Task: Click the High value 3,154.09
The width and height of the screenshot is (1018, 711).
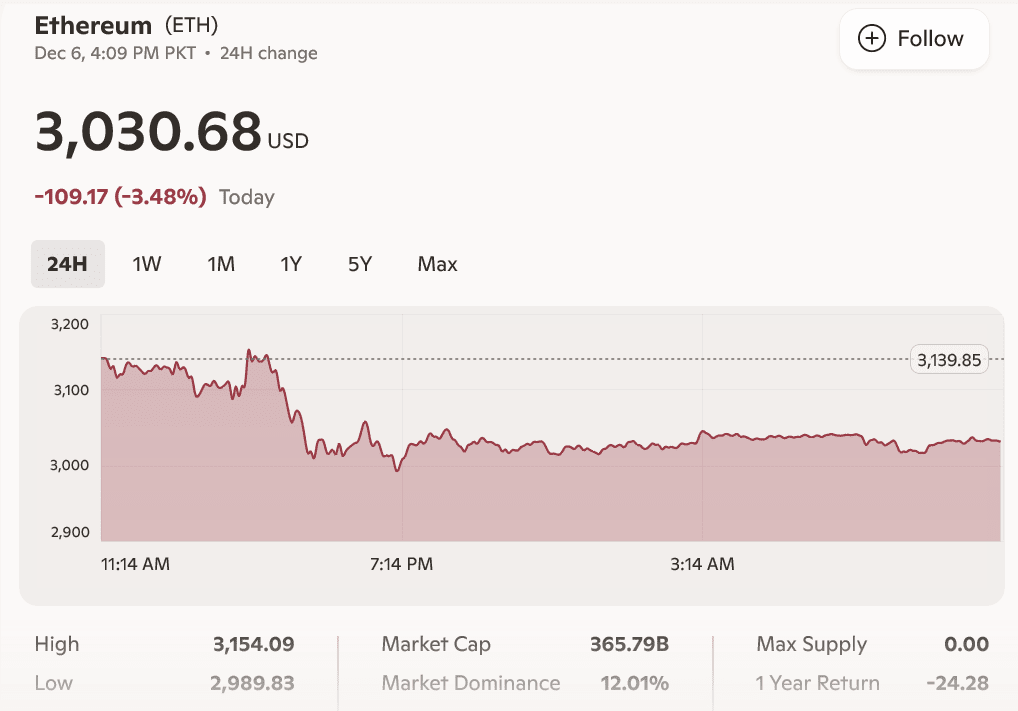Action: (253, 645)
